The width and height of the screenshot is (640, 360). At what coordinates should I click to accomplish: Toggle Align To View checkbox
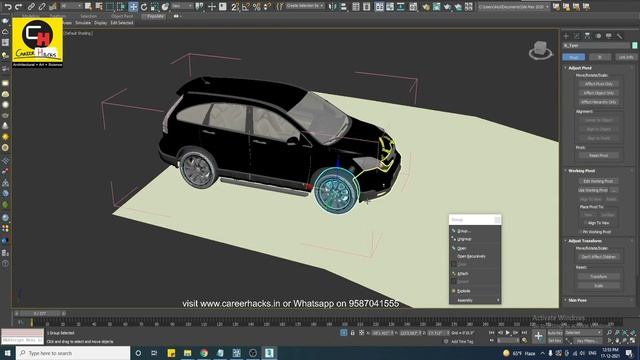click(586, 223)
